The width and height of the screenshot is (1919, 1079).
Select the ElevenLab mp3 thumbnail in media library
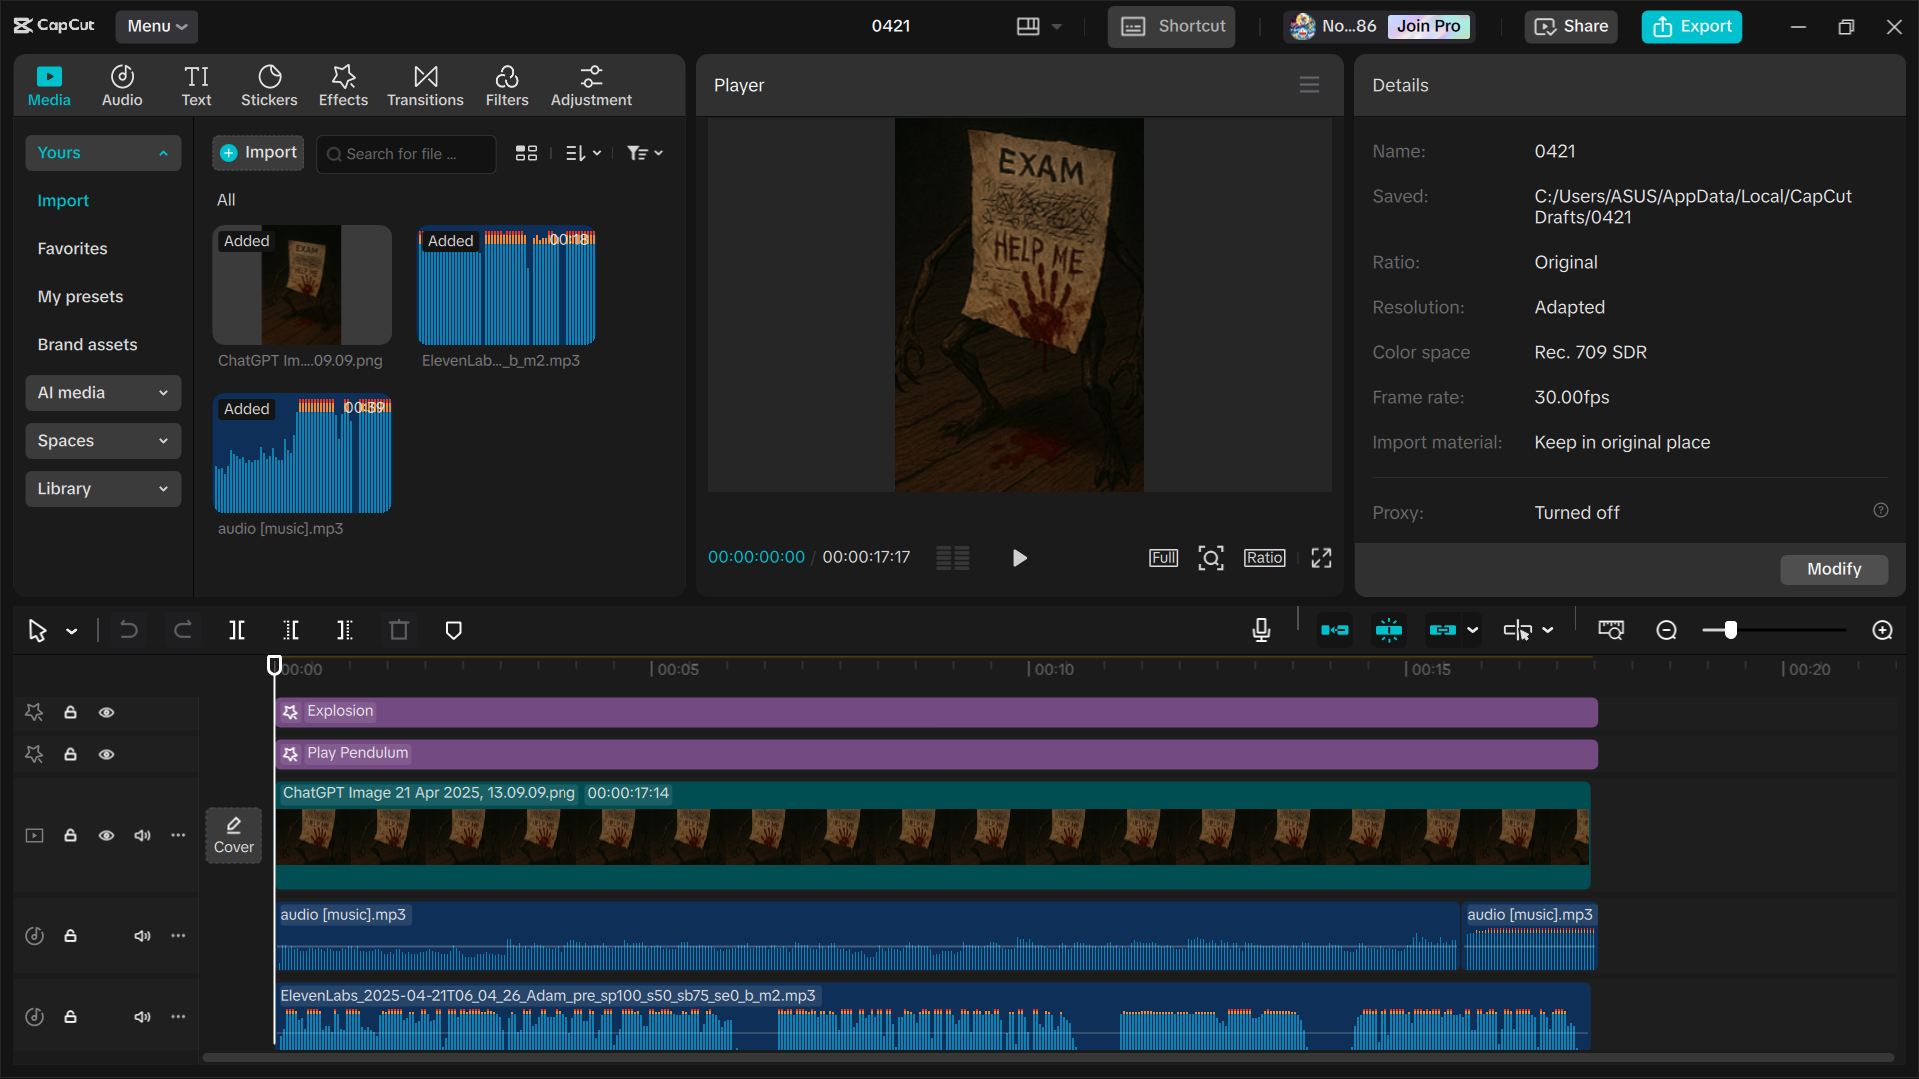point(506,287)
